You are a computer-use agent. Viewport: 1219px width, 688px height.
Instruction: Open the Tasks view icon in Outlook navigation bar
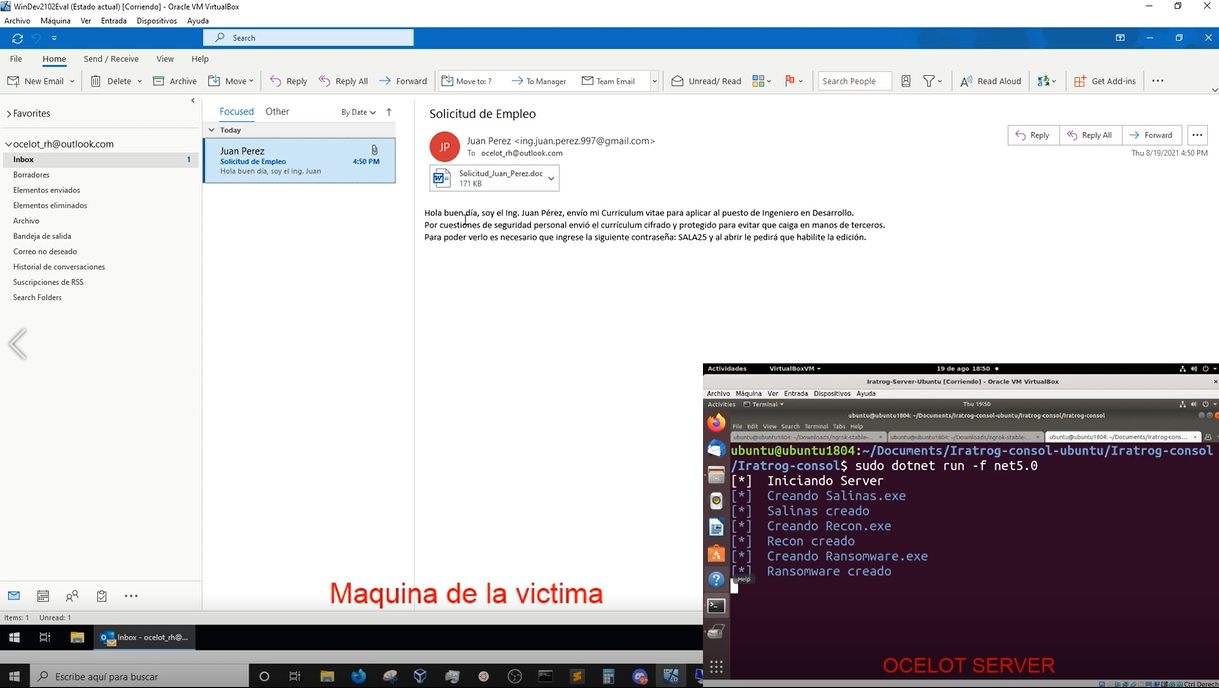coord(101,596)
